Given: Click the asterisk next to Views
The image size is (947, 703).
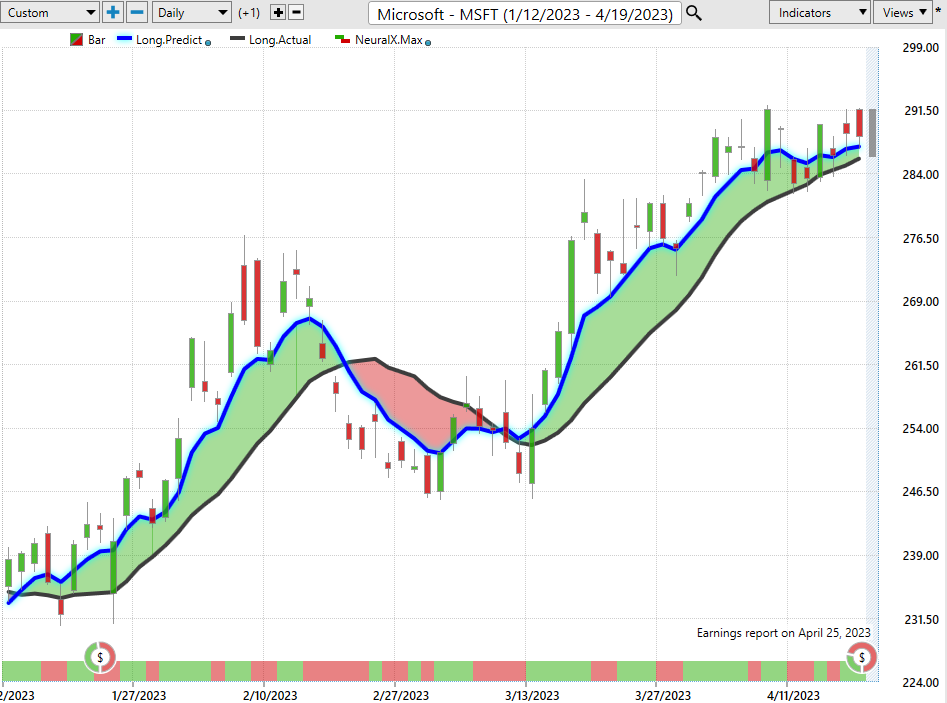Looking at the screenshot, I should (939, 11).
